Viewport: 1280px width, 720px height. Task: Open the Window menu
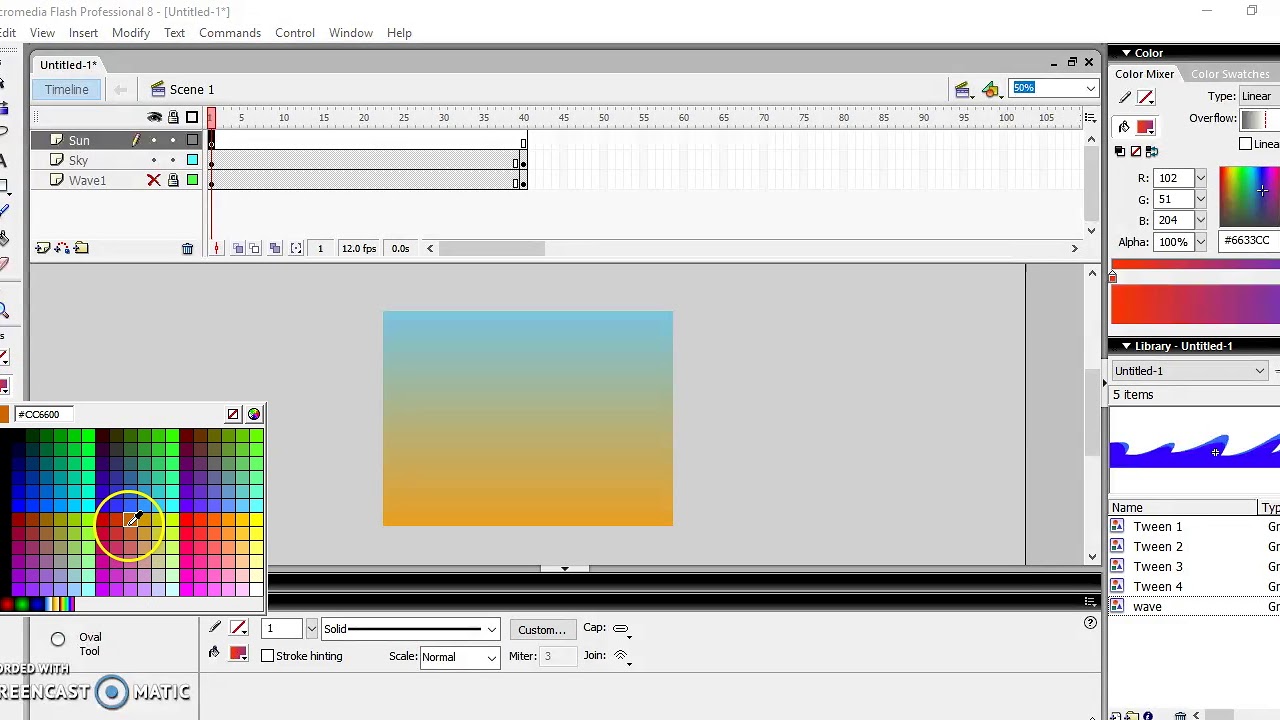point(351,33)
